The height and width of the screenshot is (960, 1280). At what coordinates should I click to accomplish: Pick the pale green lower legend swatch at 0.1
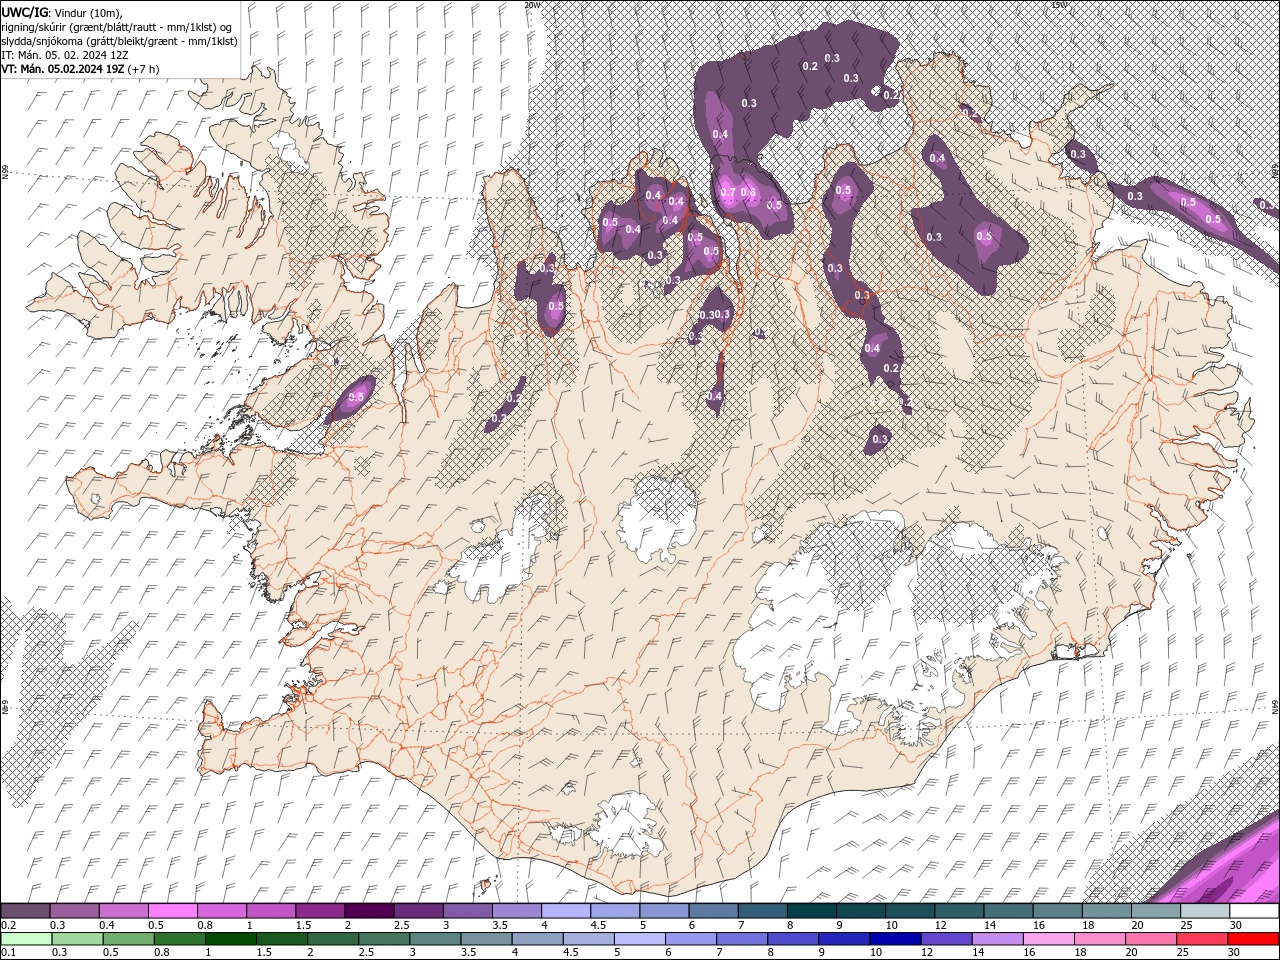25,939
